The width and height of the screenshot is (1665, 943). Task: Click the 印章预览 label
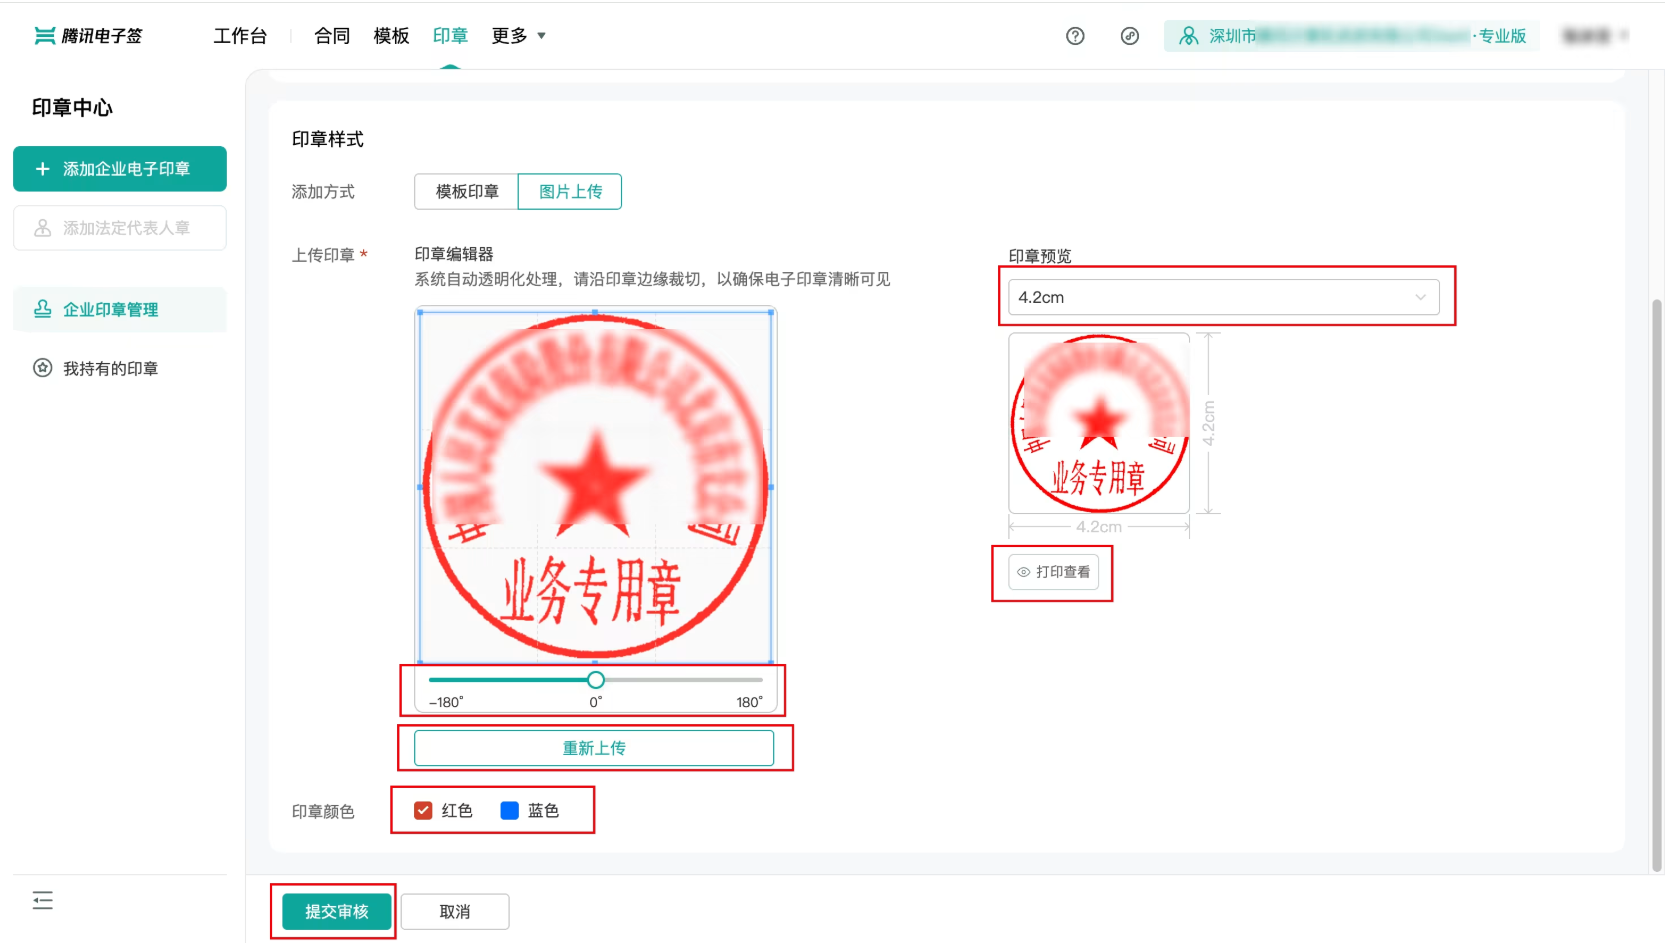click(x=1040, y=256)
